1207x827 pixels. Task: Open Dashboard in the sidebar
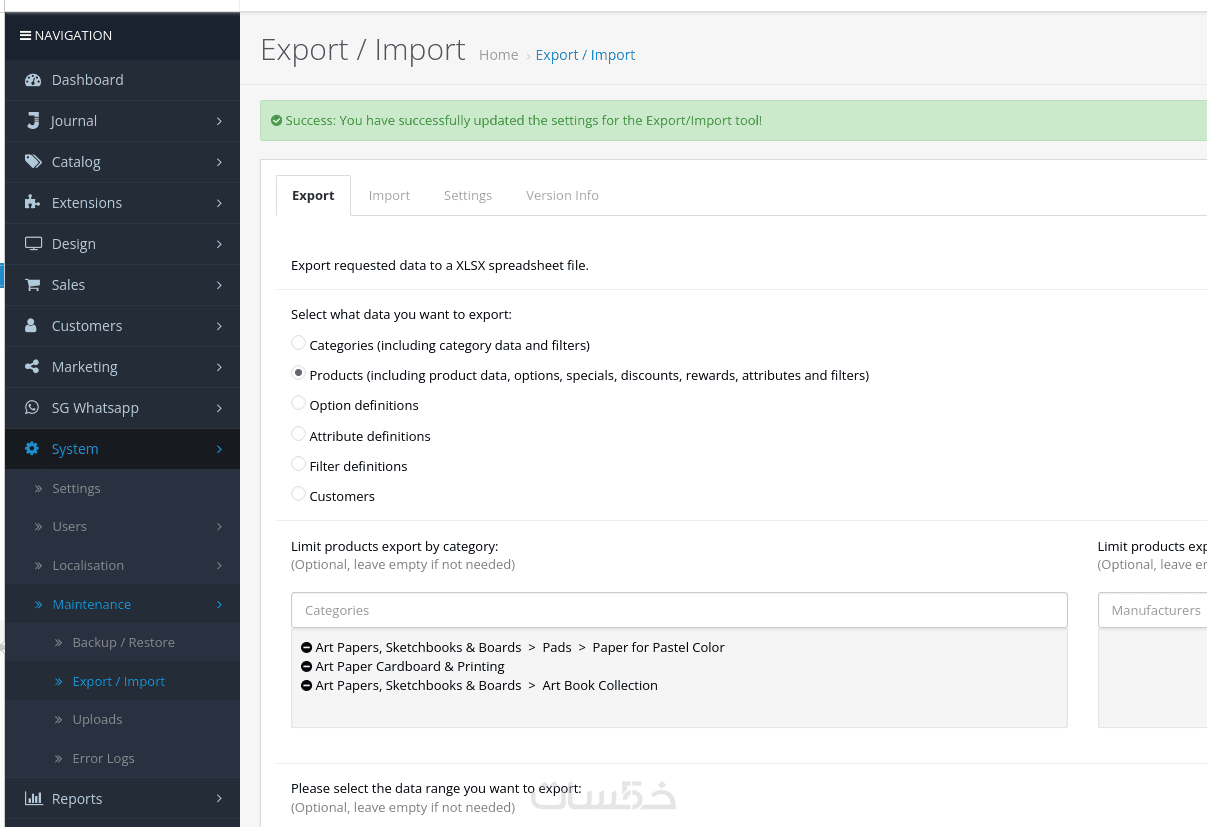pyautogui.click(x=122, y=80)
